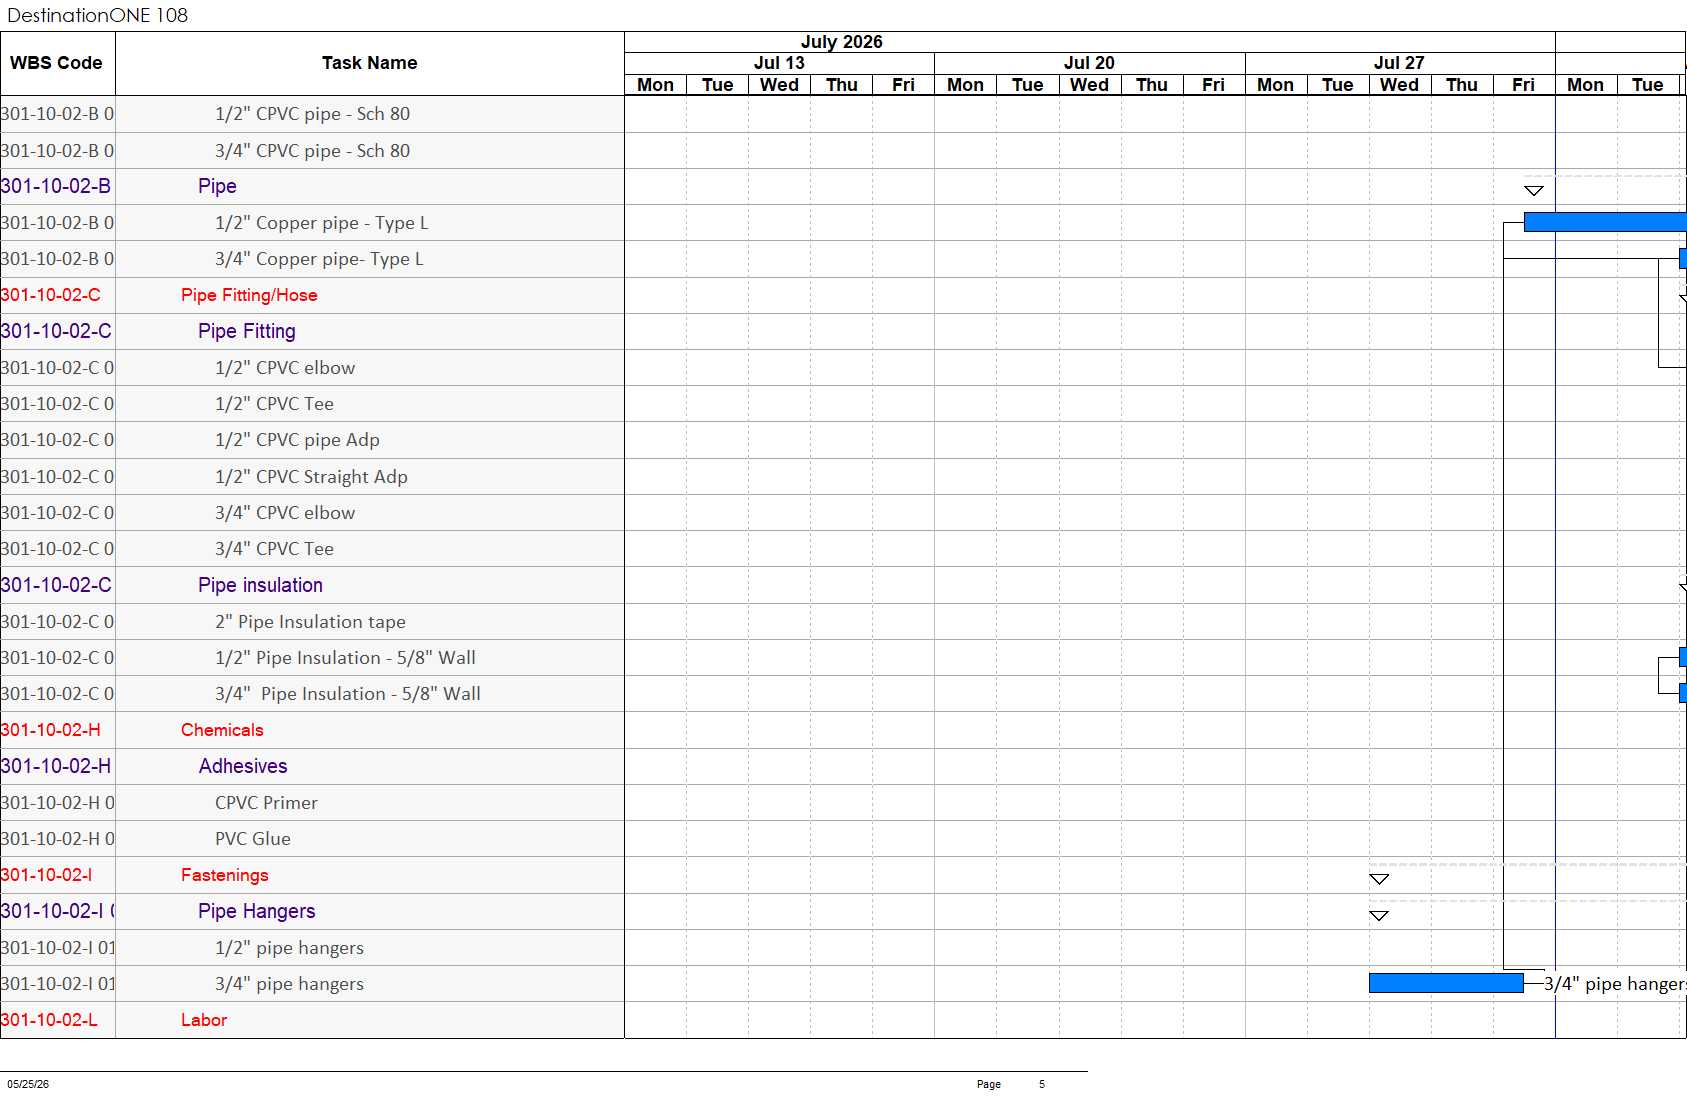Click WBS code cell of Pipe insulation row
This screenshot has height=1097, width=1687.
pyautogui.click(x=56, y=585)
